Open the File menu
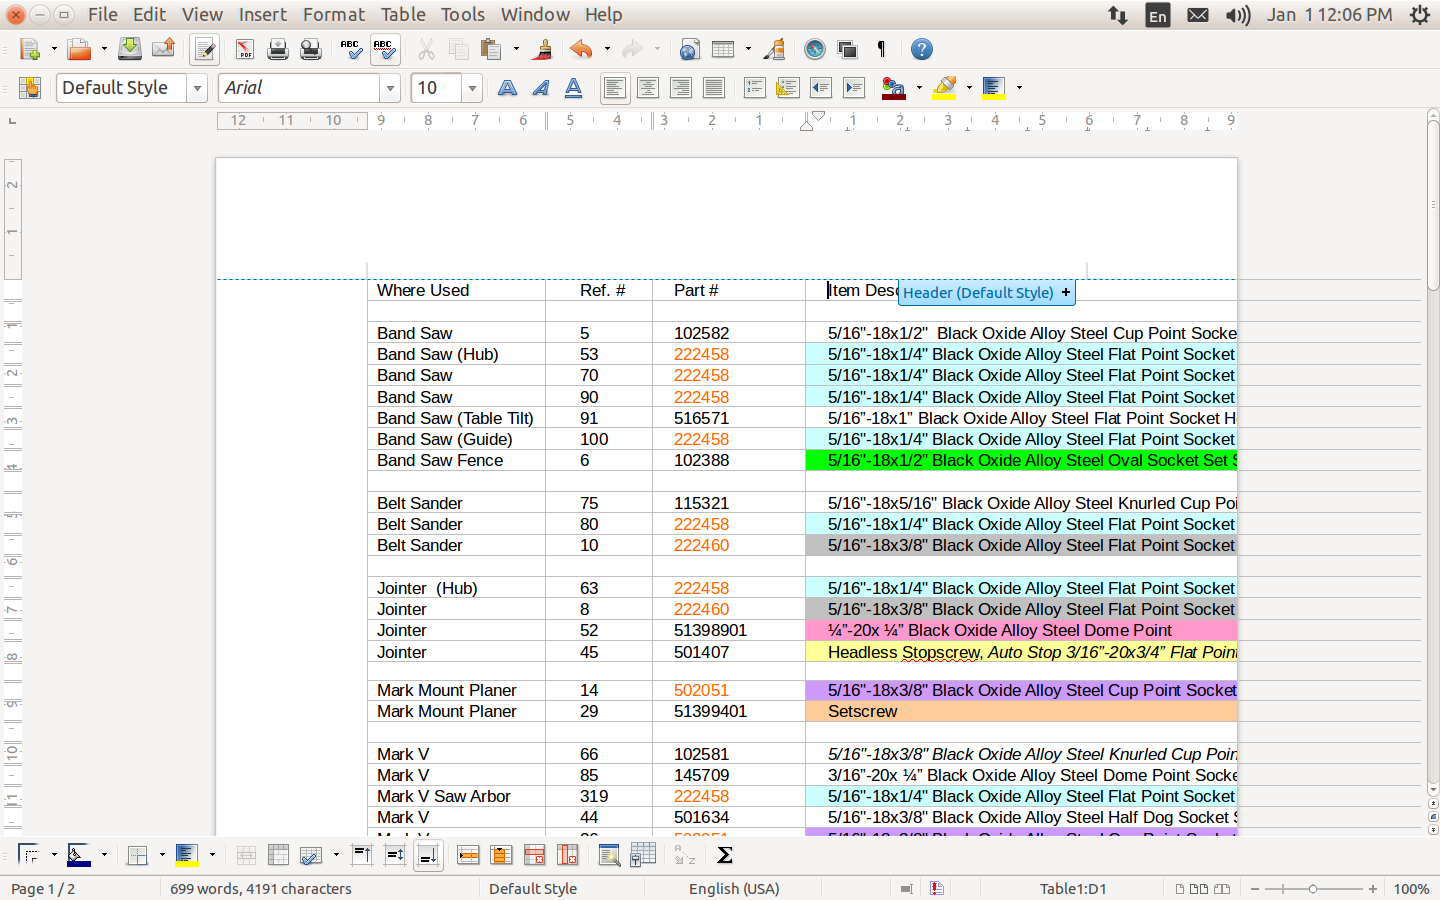This screenshot has width=1440, height=900. point(102,14)
